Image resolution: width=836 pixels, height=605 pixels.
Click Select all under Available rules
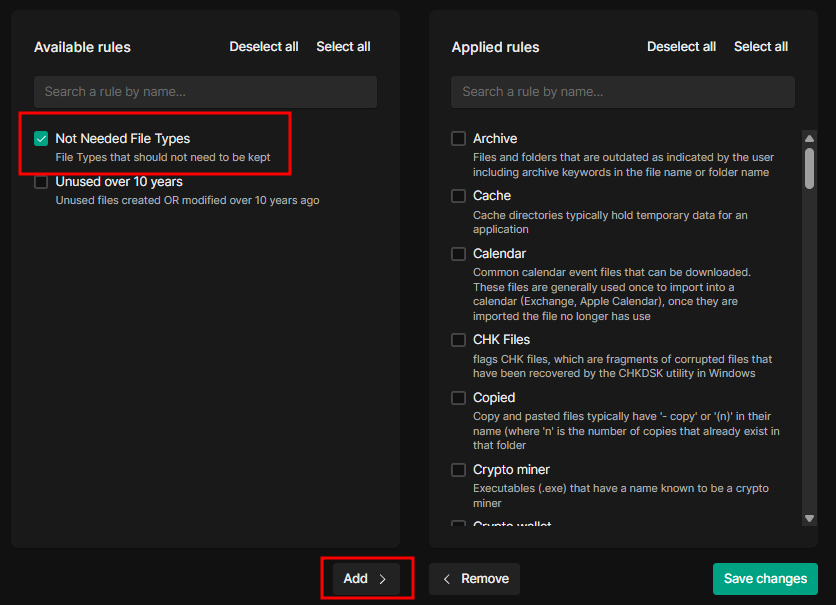[343, 47]
